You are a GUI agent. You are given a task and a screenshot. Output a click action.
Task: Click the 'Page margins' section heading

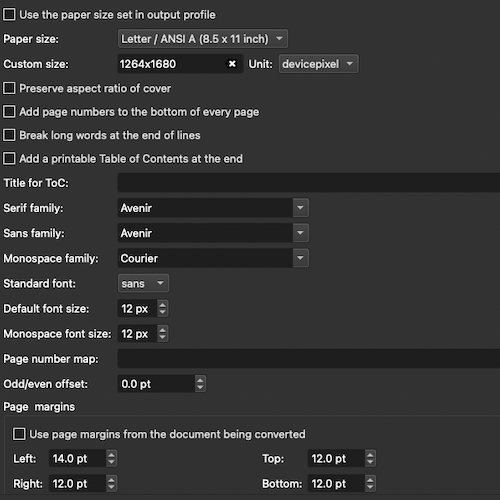(x=39, y=407)
